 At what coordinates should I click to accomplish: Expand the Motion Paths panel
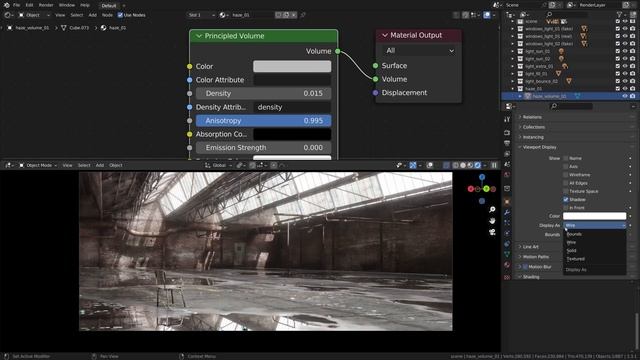[536, 257]
